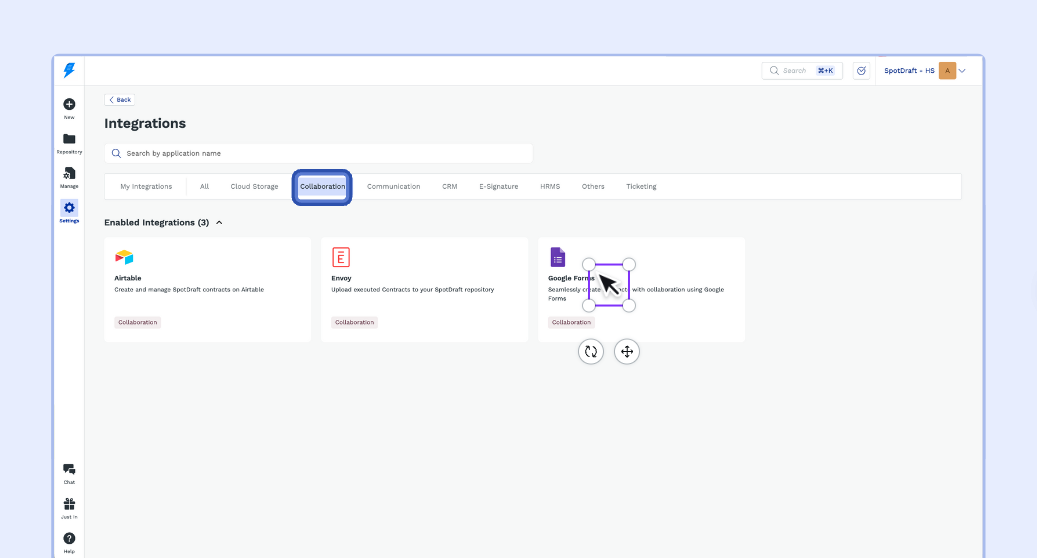Click the Collaboration tag on Airtable card
Screen dimensions: 1037x558
[138, 323]
